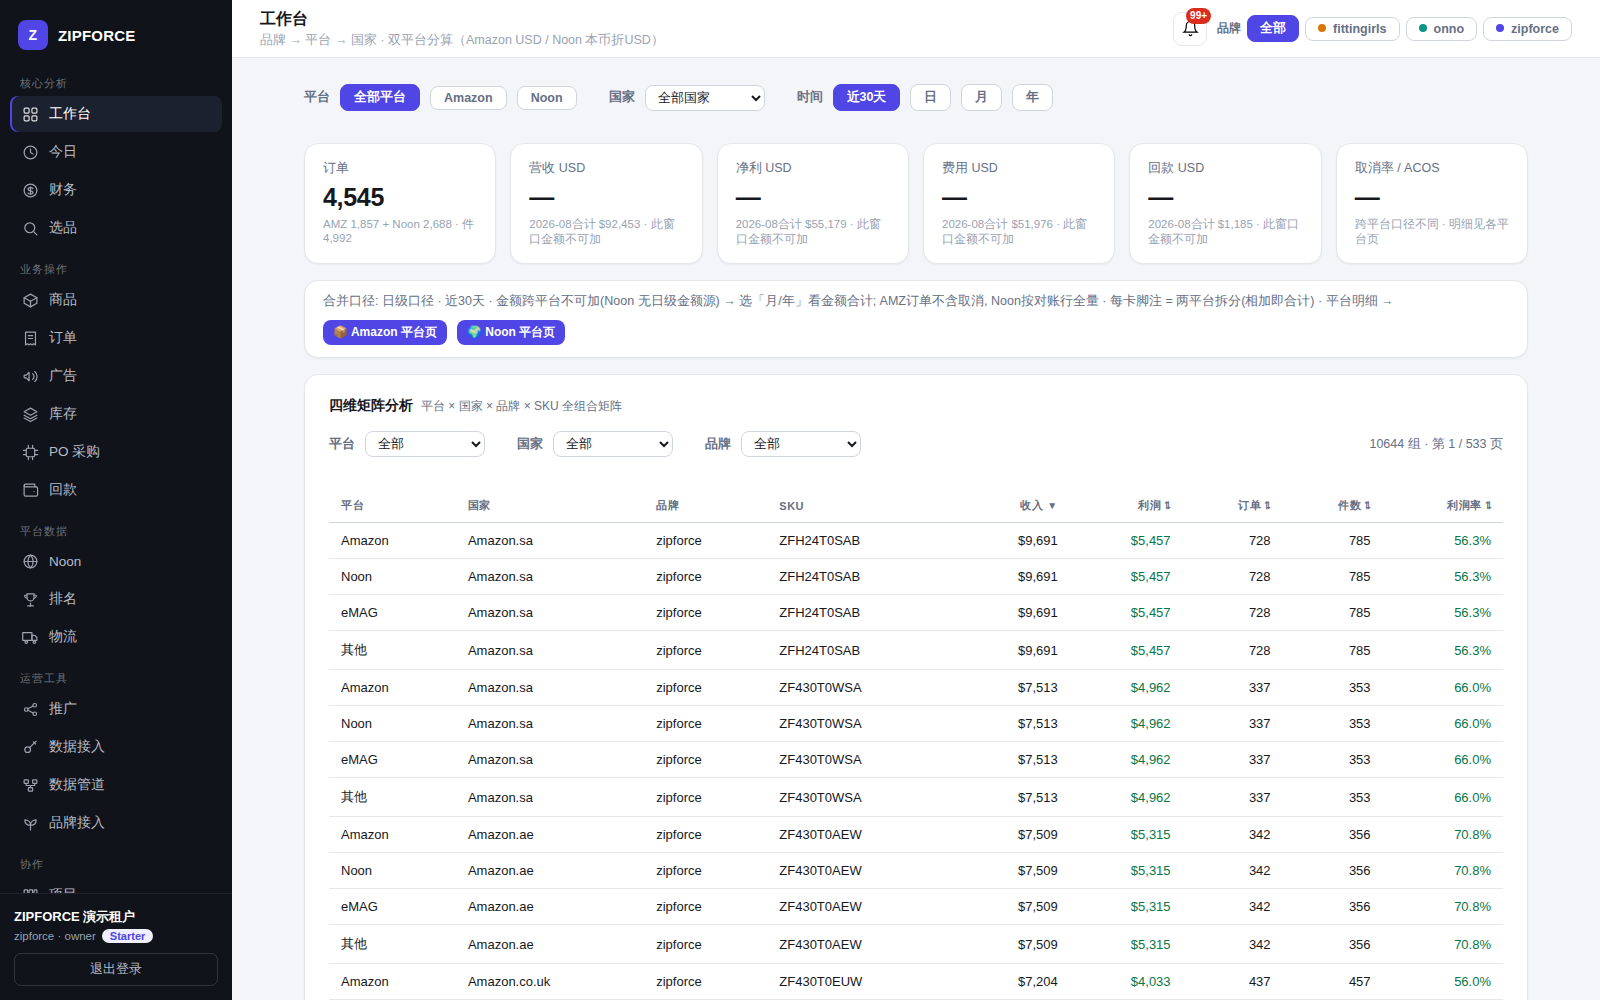
Task: Open 今日 clock icon in sidebar
Action: coord(31,152)
